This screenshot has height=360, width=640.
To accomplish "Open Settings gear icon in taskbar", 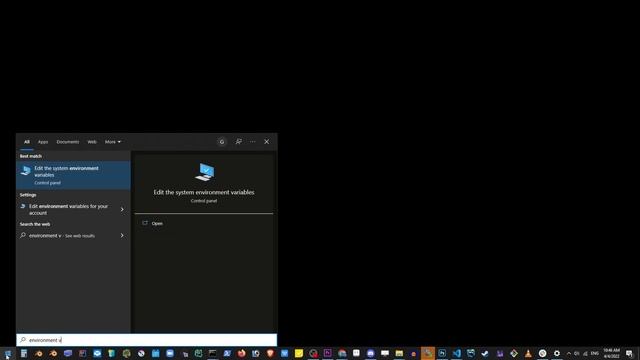I will [x=557, y=353].
